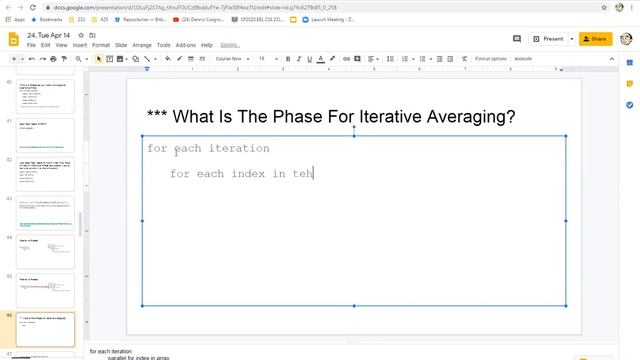This screenshot has width=640, height=360.
Task: Click the Insert link icon
Action: [347, 59]
